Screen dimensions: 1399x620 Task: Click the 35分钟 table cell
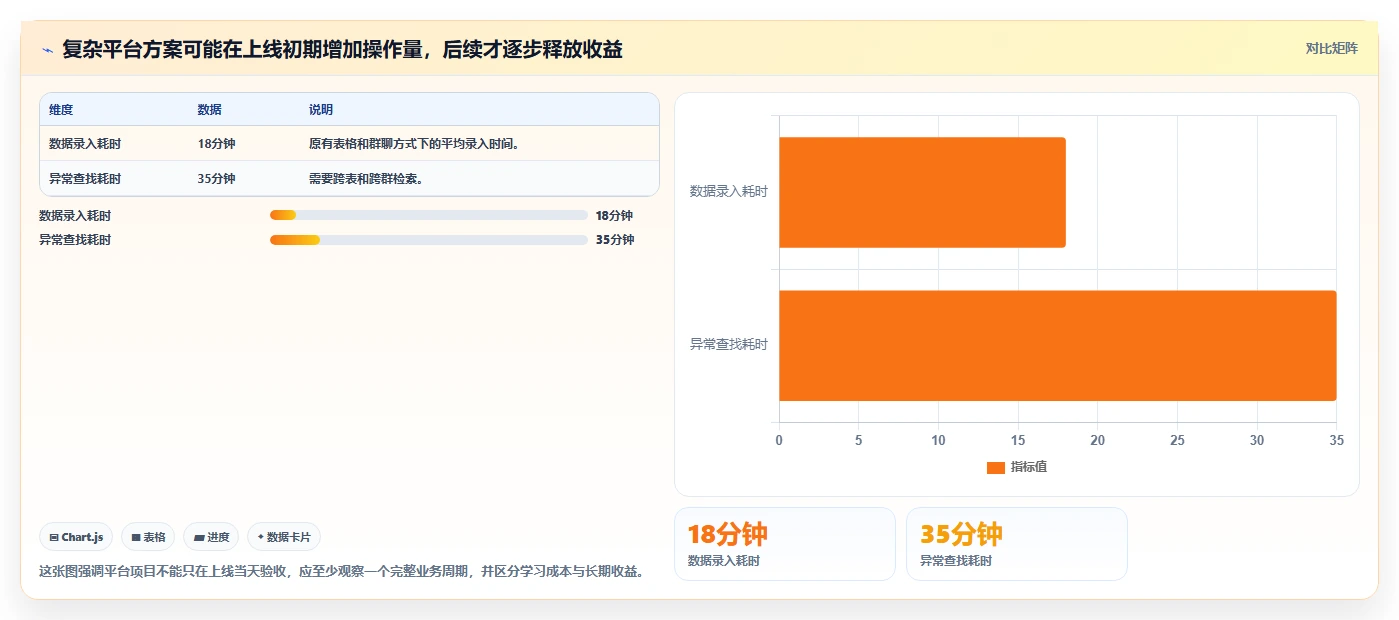pos(217,179)
